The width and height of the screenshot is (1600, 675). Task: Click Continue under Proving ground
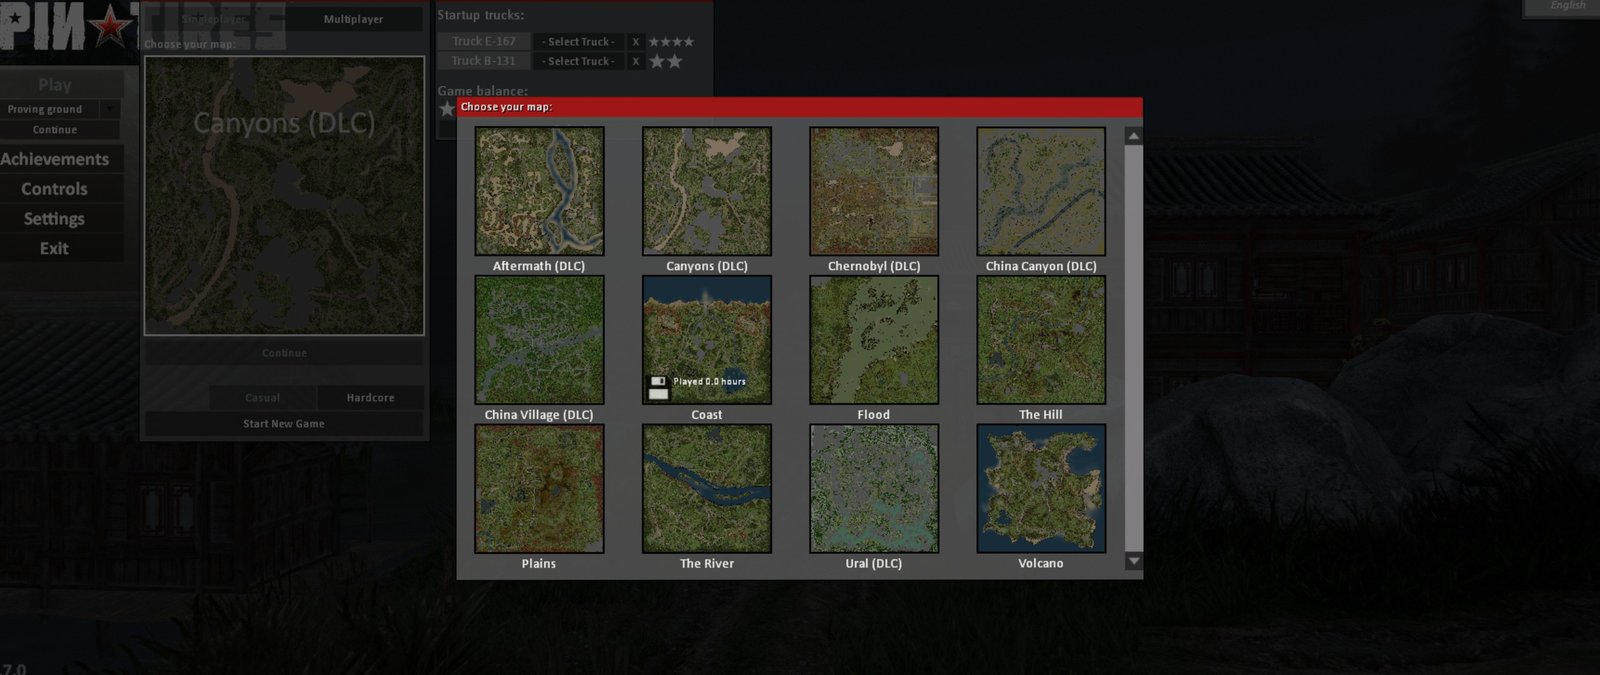click(55, 130)
